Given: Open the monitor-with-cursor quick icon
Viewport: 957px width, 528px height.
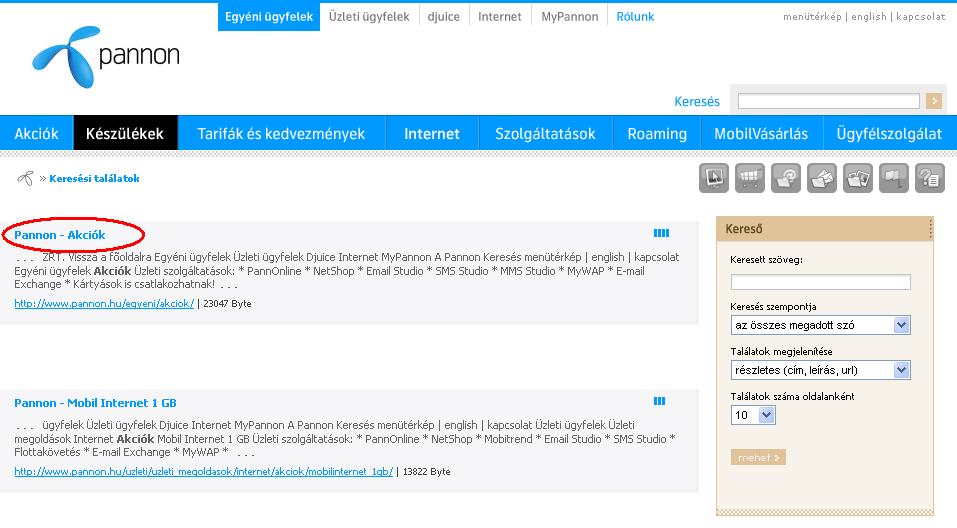Looking at the screenshot, I should (713, 178).
